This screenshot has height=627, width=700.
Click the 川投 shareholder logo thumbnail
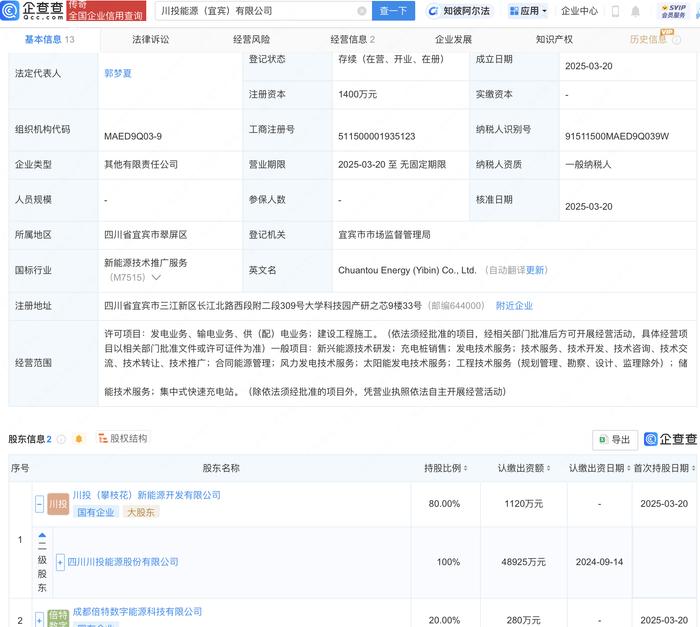58,504
